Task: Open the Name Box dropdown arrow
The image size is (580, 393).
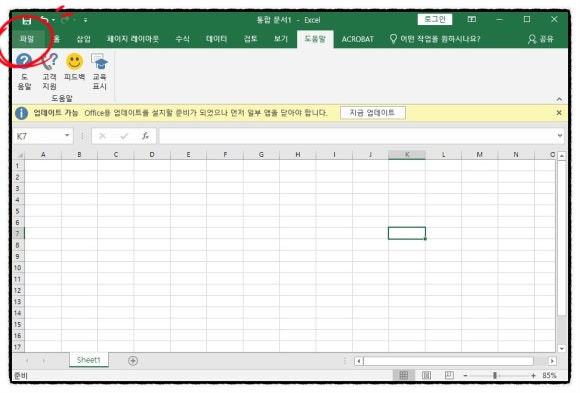Action: click(67, 136)
